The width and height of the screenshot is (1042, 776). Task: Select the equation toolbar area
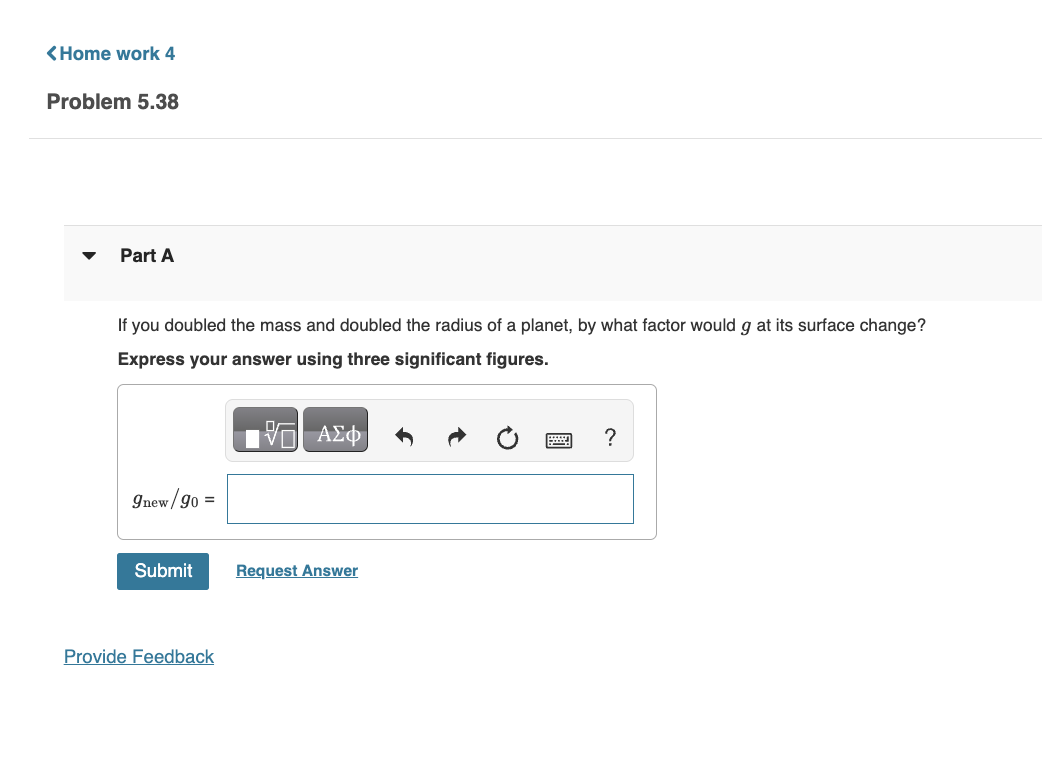click(430, 432)
